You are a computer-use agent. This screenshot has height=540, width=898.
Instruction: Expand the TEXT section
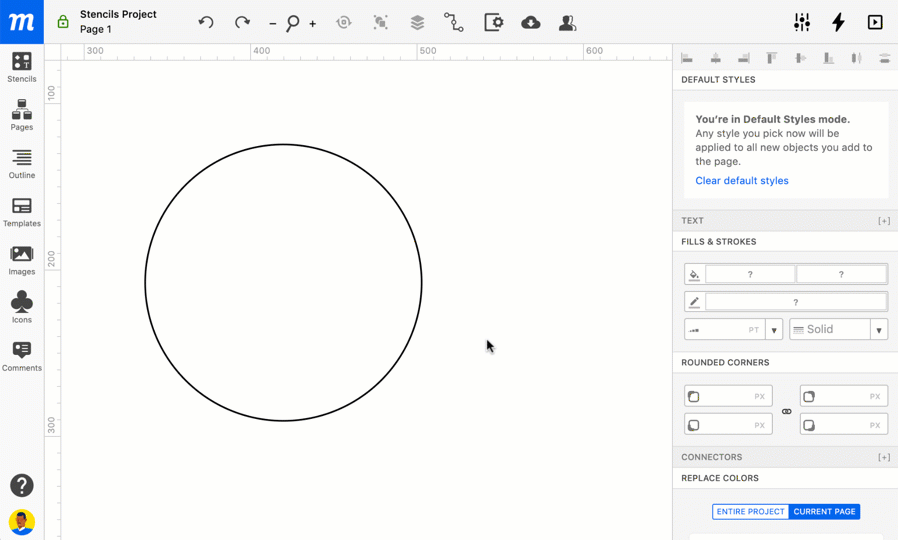pos(785,220)
